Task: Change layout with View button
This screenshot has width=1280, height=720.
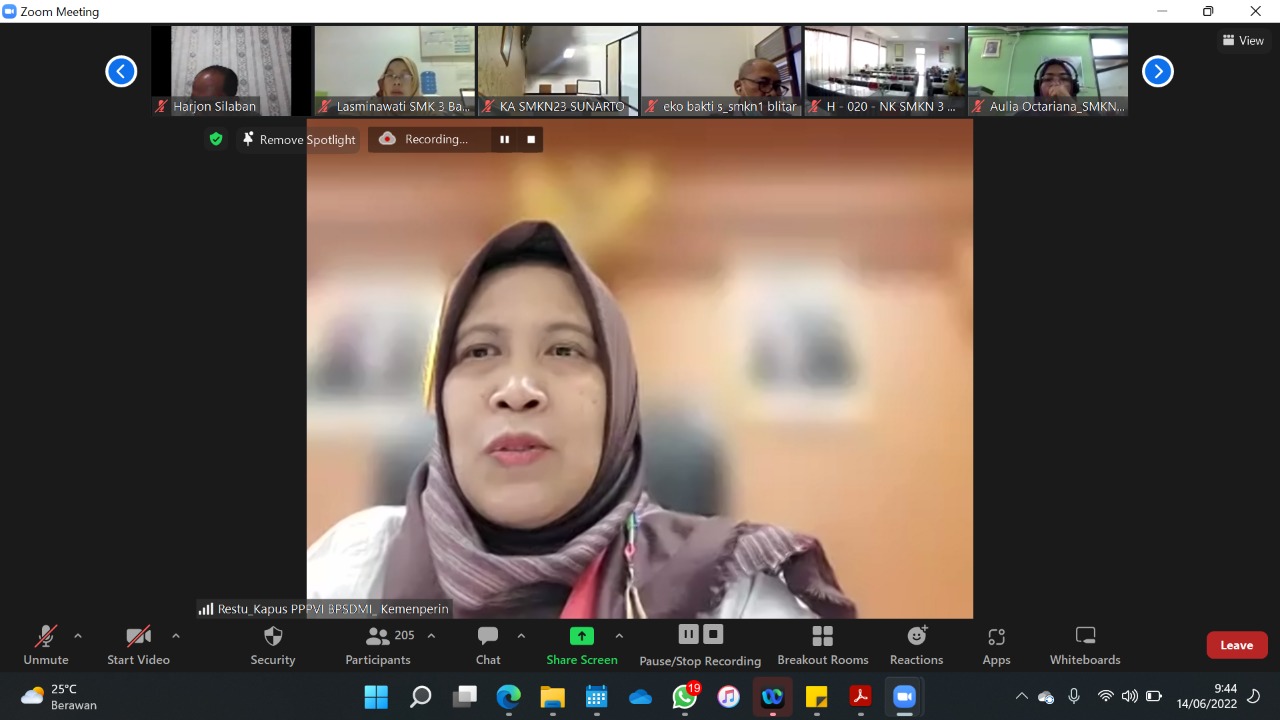Action: pos(1243,40)
